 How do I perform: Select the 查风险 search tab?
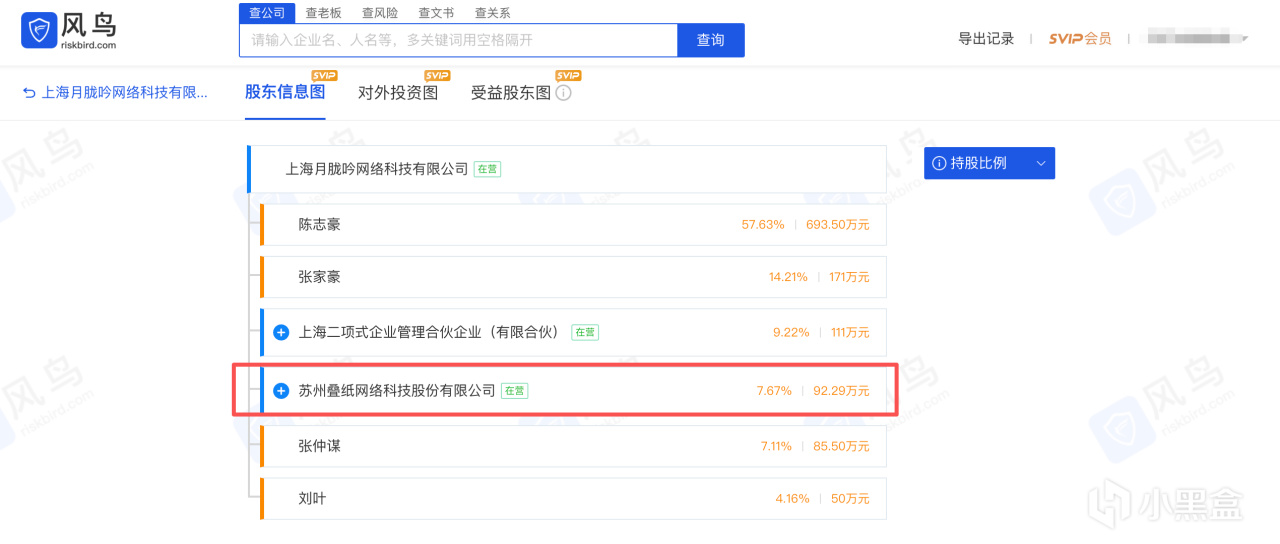379,13
